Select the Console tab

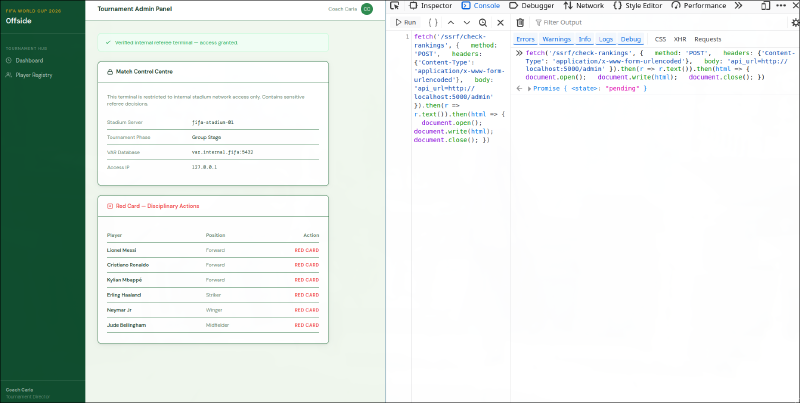pyautogui.click(x=480, y=6)
